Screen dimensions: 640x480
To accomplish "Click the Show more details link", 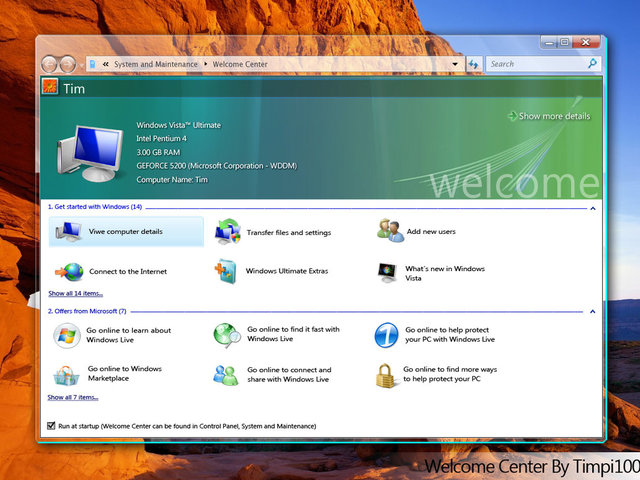I will point(554,116).
